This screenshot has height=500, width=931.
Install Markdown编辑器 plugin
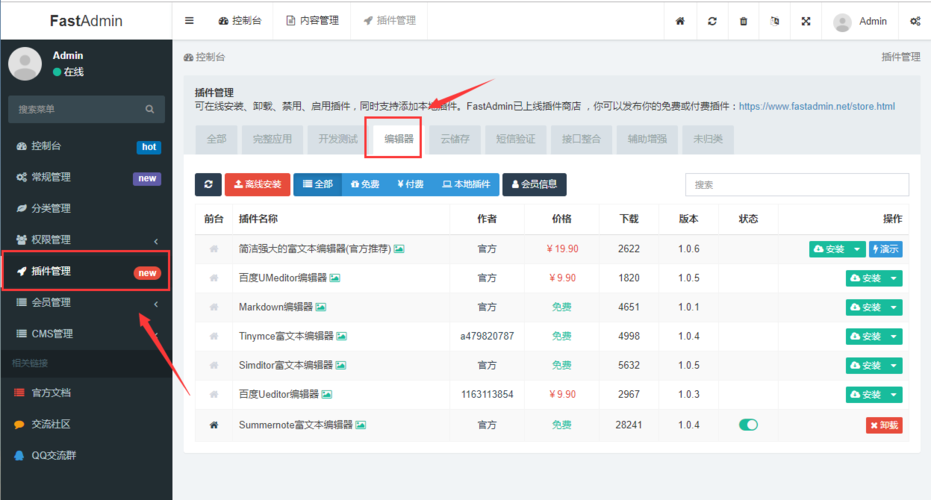[866, 308]
